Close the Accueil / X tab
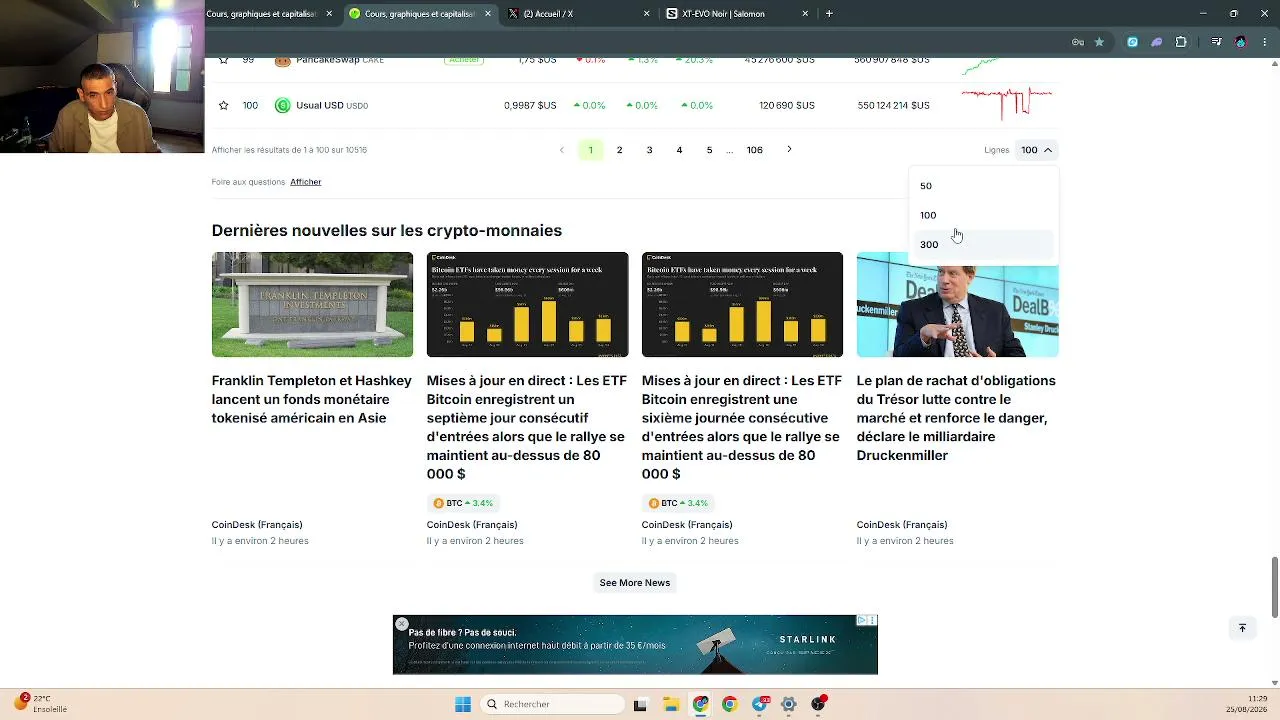 (646, 14)
